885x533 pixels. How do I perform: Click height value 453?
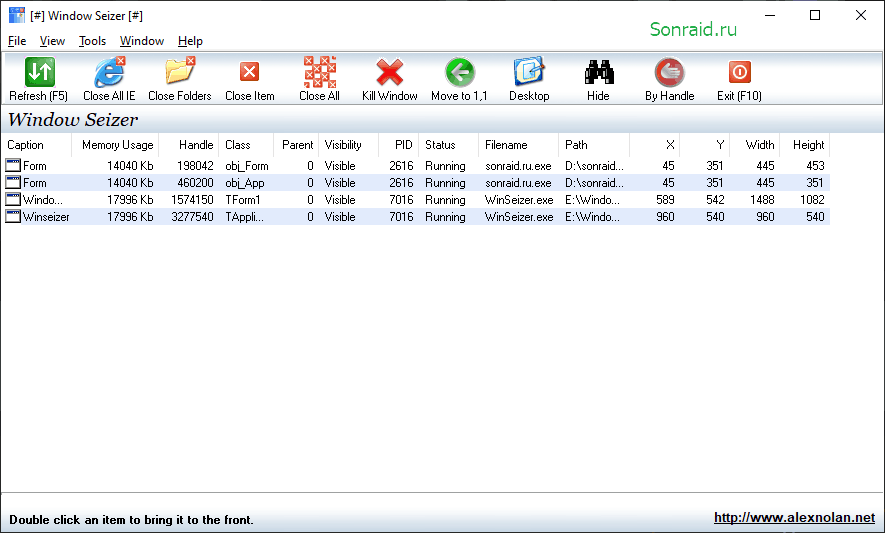(815, 166)
